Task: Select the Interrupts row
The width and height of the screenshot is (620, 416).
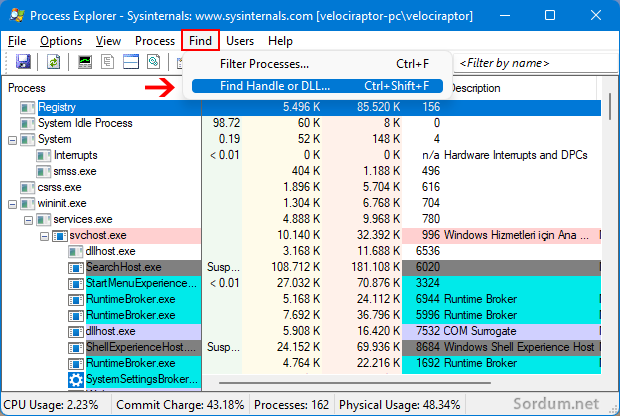Action: [x=76, y=155]
